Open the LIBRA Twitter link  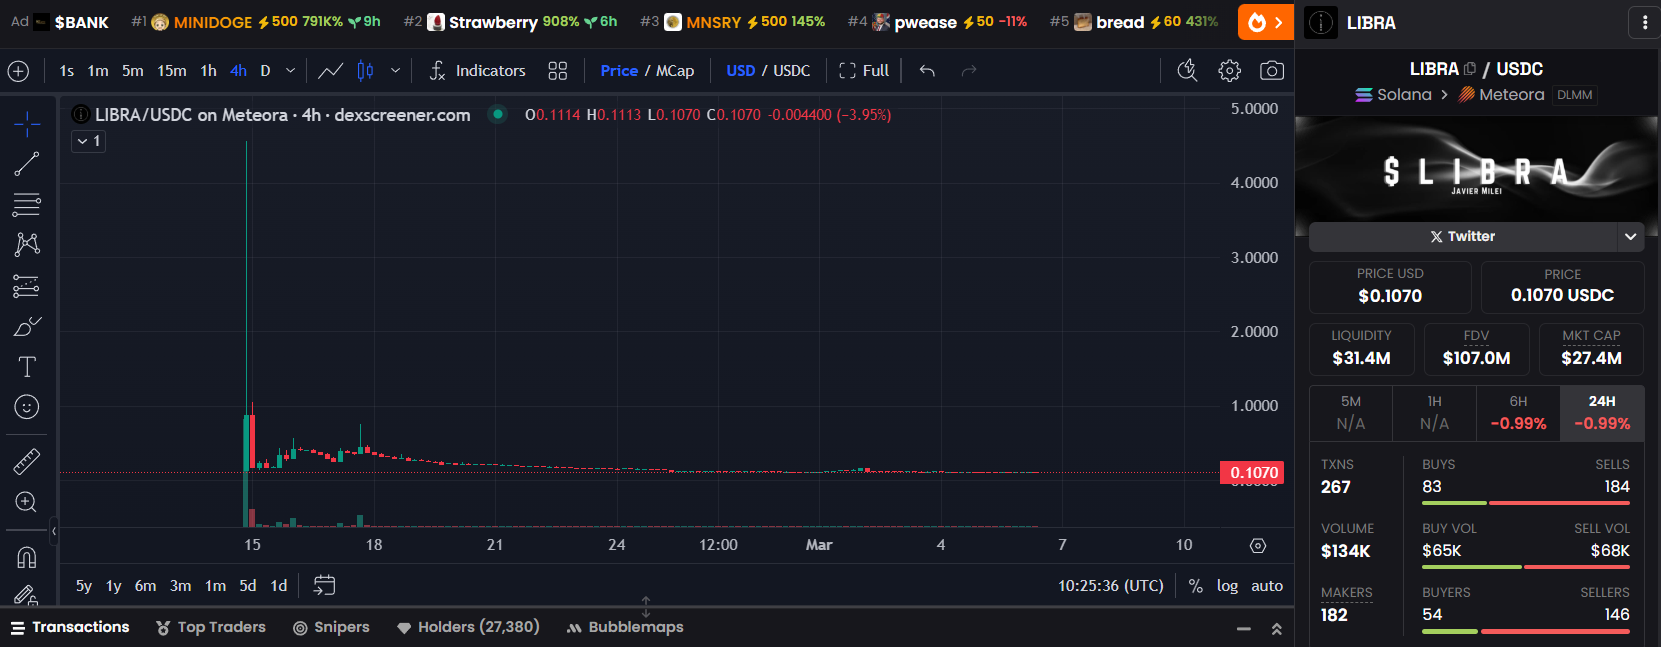pyautogui.click(x=1462, y=237)
